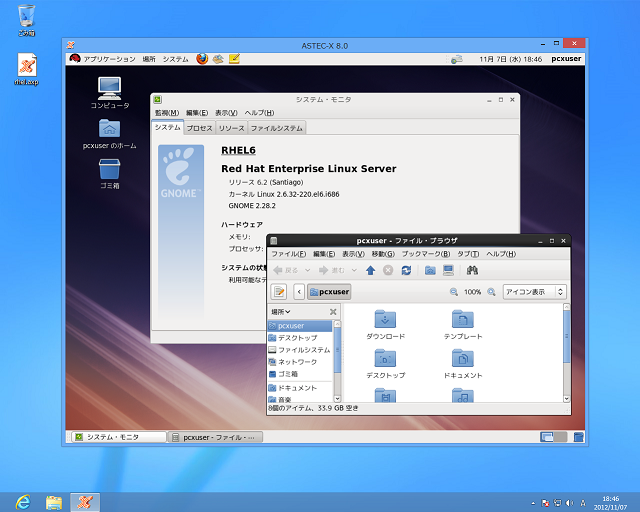
Task: Click the ASTEC-X taskbar button in Windows
Action: [85, 502]
